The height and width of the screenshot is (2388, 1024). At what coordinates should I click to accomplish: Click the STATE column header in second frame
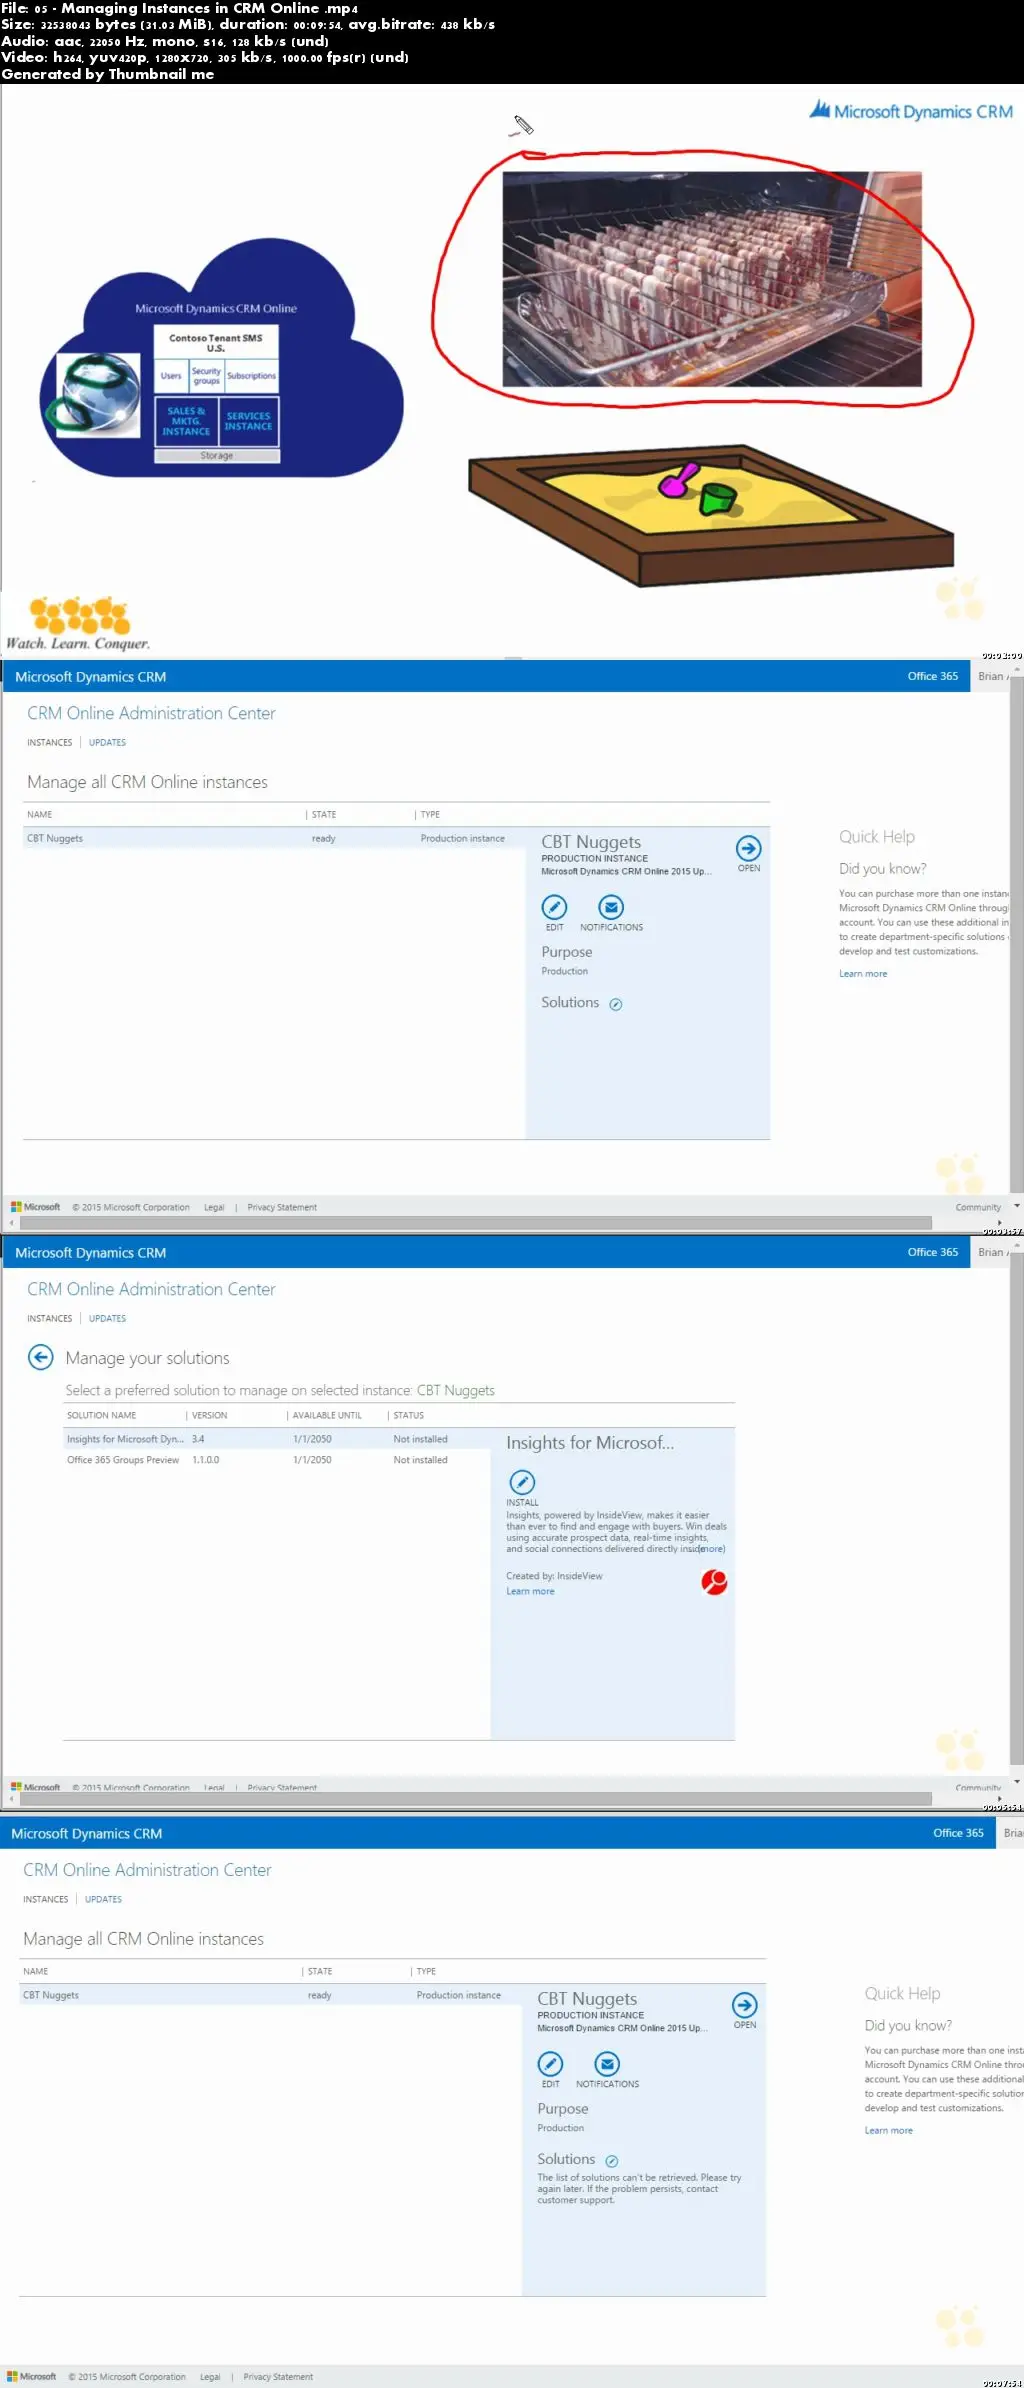point(323,815)
